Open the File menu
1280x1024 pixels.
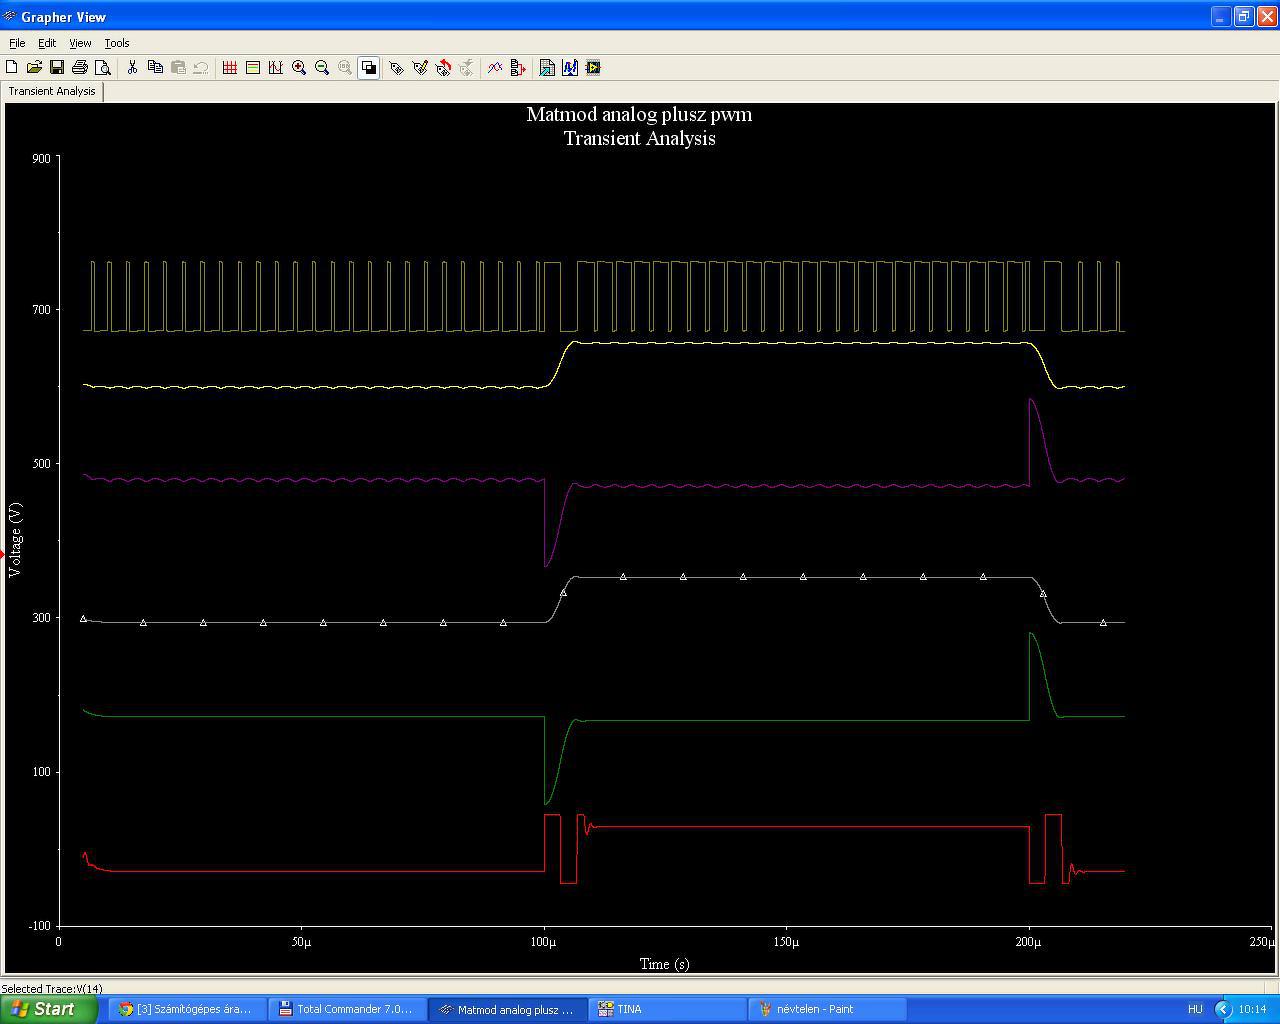point(17,43)
